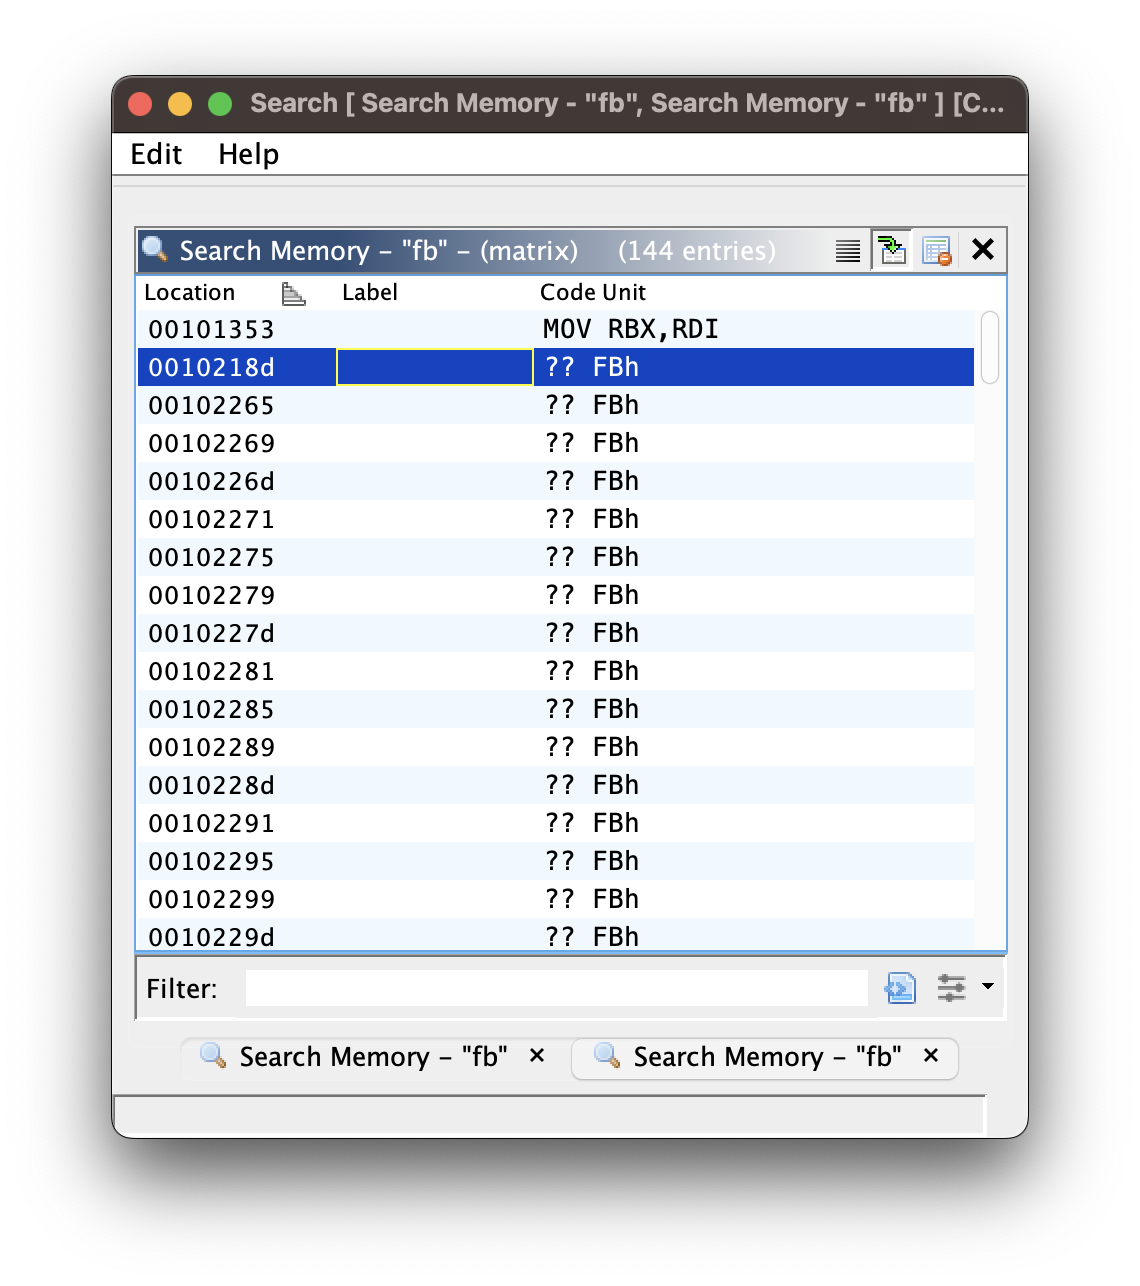Select row with location 00102269
Screen dimensions: 1140x1286
pyautogui.click(x=555, y=444)
